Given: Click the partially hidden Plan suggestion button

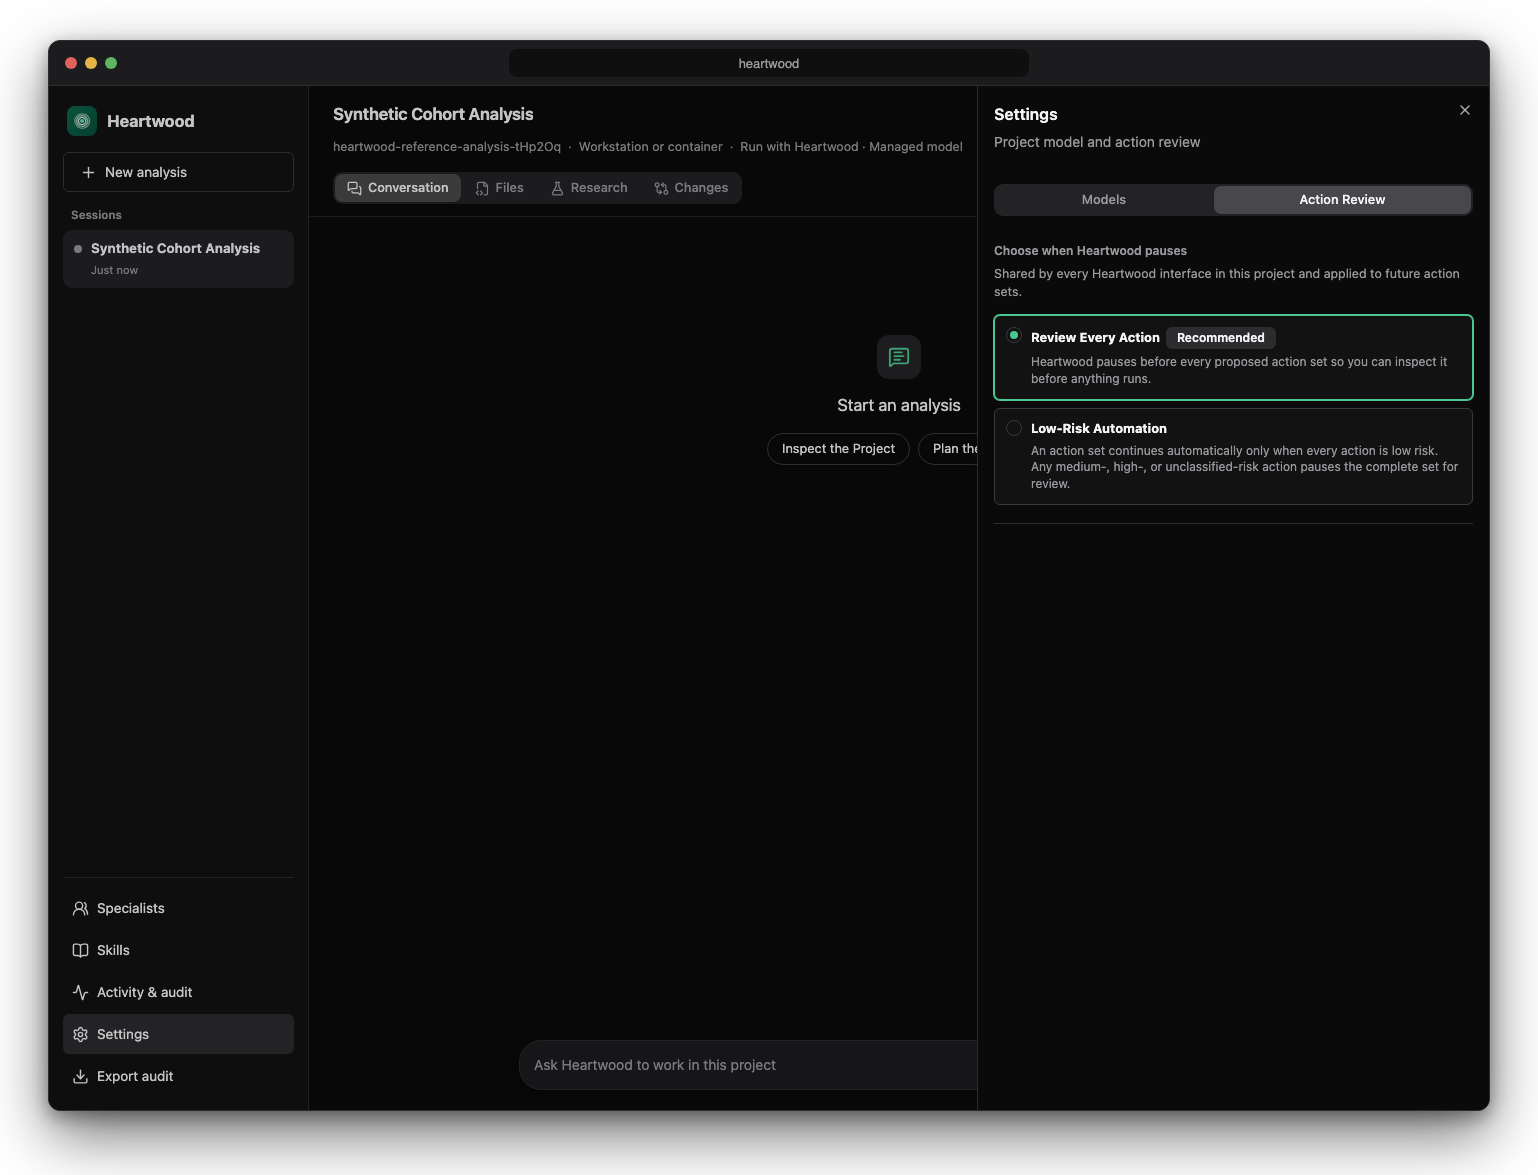Looking at the screenshot, I should (x=948, y=449).
